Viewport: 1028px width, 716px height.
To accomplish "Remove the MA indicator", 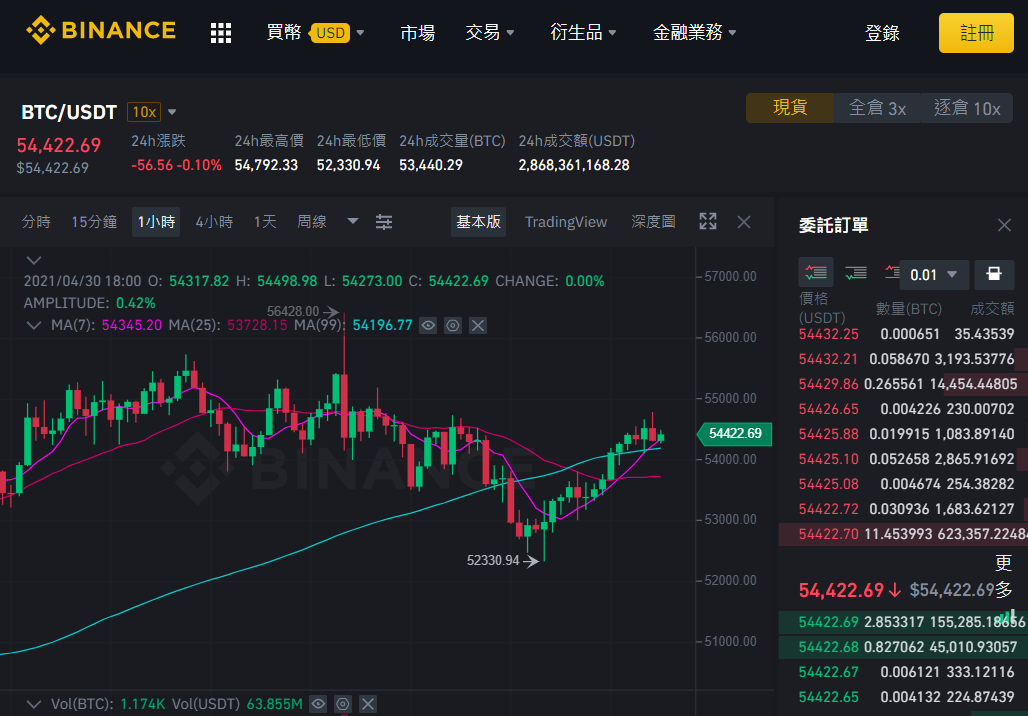I will [x=478, y=325].
